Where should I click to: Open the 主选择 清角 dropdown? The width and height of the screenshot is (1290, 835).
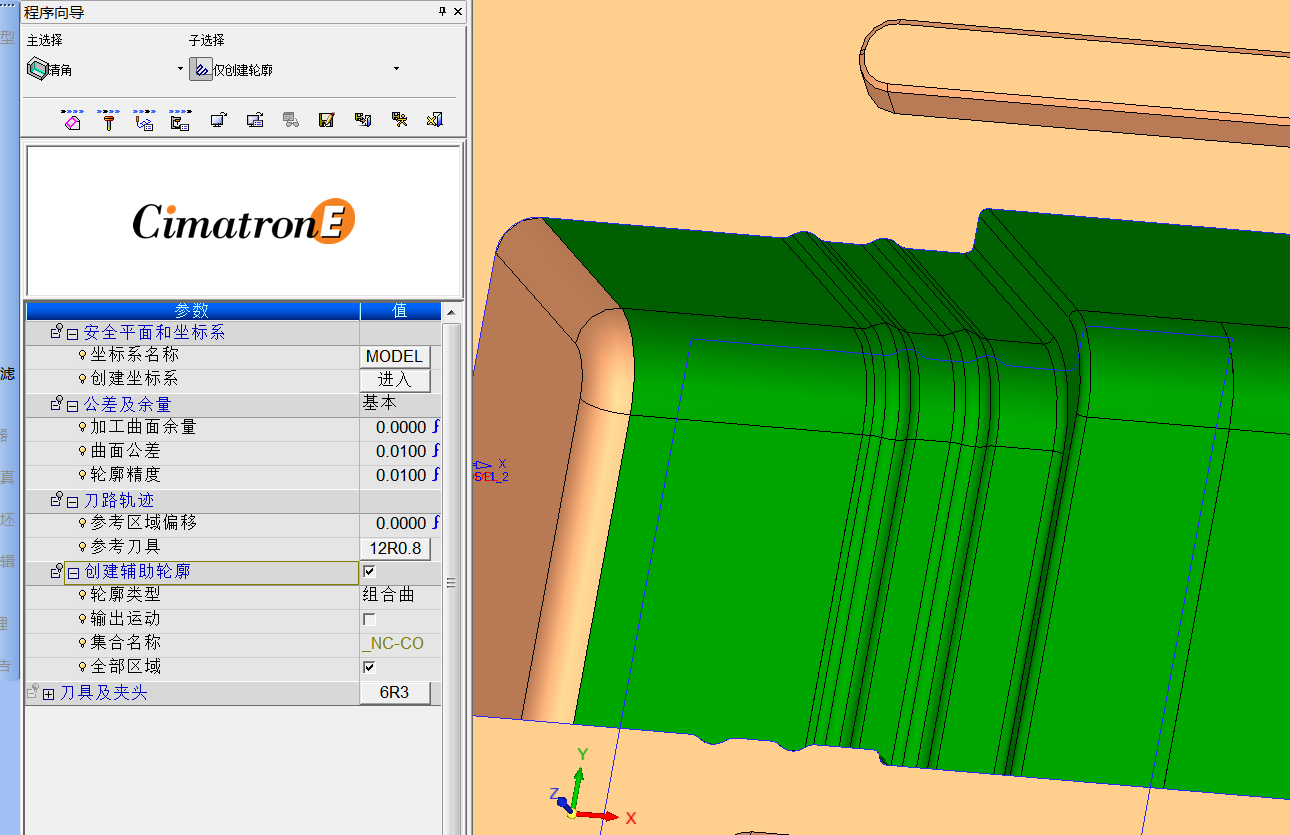tap(180, 69)
